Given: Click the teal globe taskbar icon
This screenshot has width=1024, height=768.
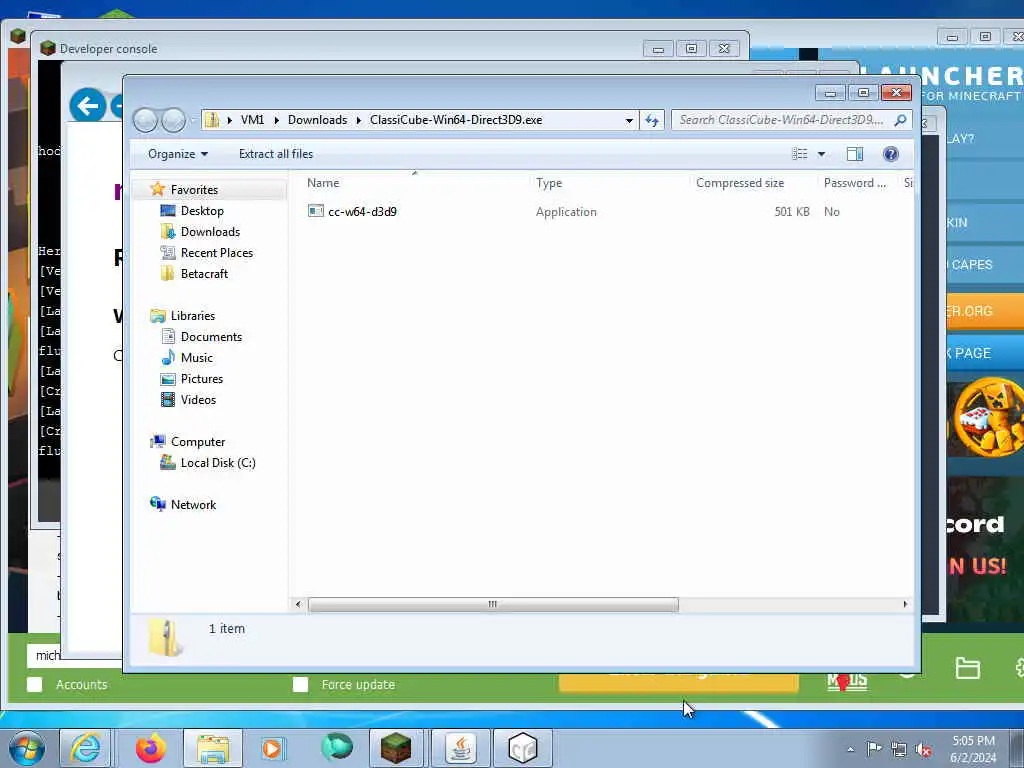Looking at the screenshot, I should coord(336,748).
